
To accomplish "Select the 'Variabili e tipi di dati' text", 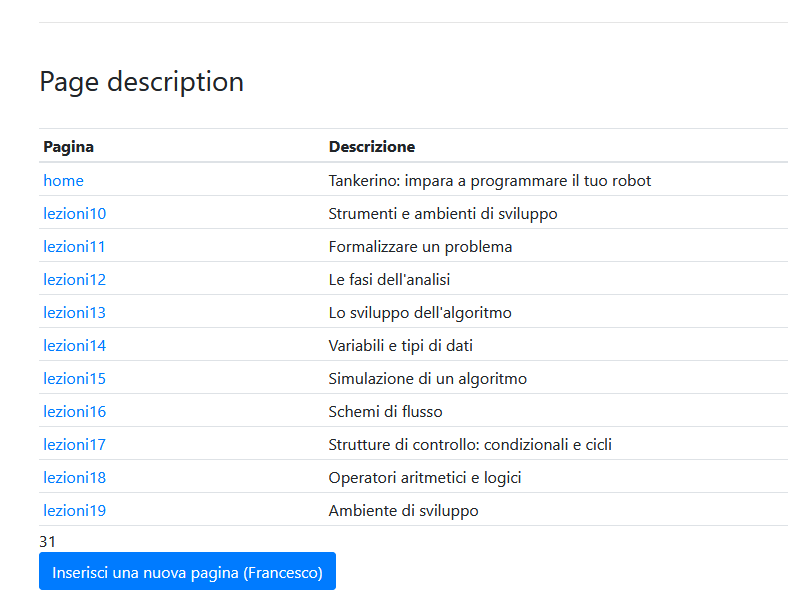I will (x=400, y=346).
